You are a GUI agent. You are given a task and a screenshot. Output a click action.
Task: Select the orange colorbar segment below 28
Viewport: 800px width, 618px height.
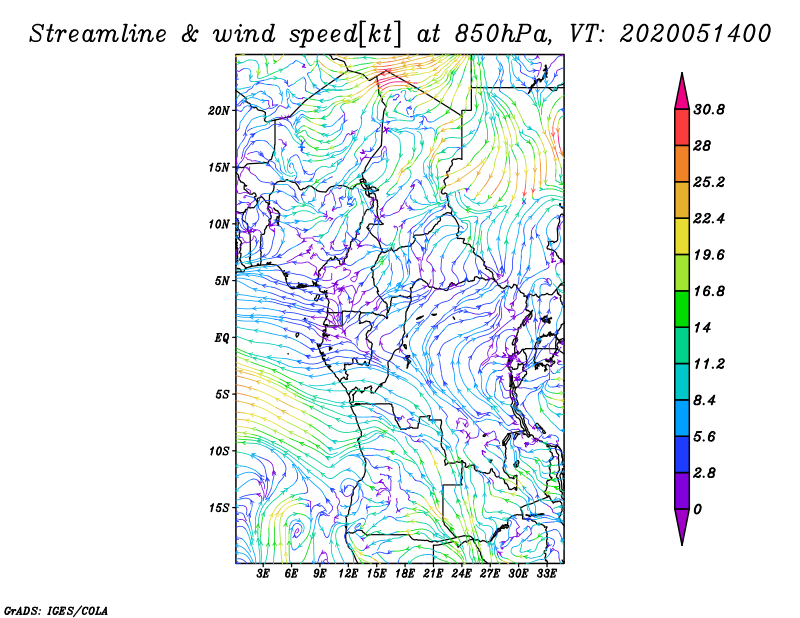(x=682, y=164)
